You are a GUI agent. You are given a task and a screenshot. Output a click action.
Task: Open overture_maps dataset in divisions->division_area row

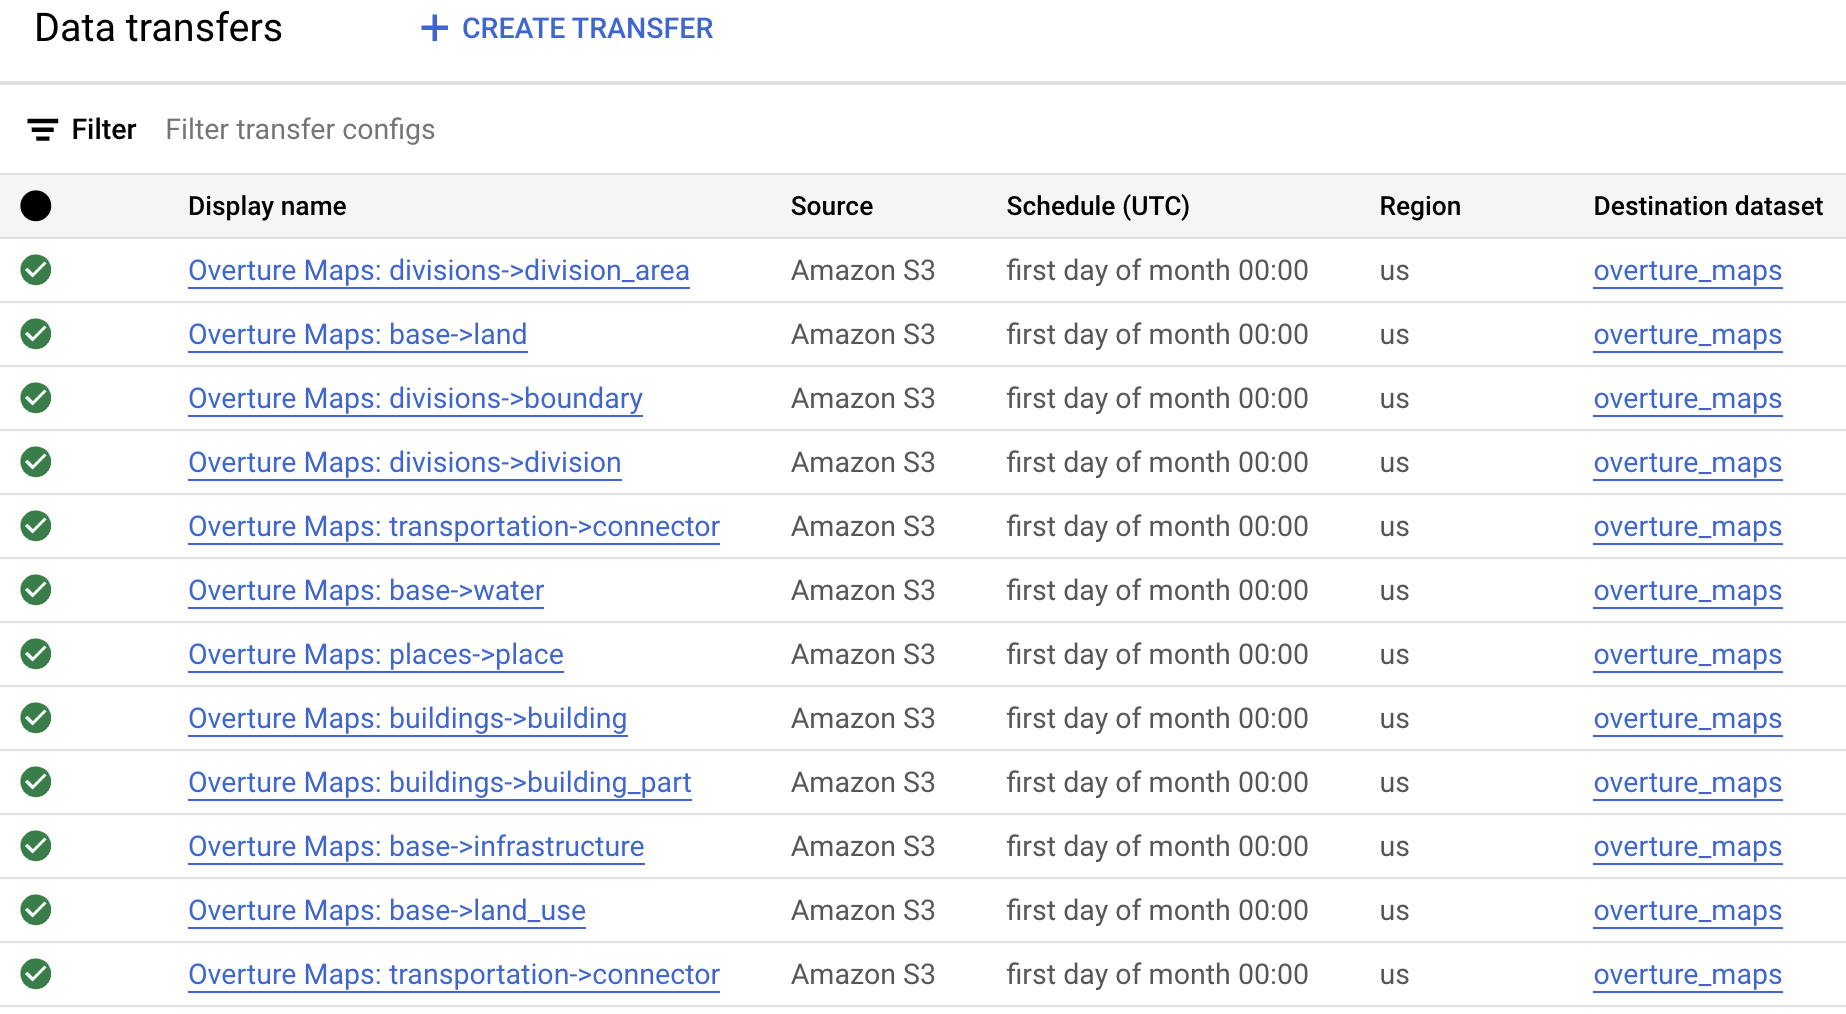1688,271
